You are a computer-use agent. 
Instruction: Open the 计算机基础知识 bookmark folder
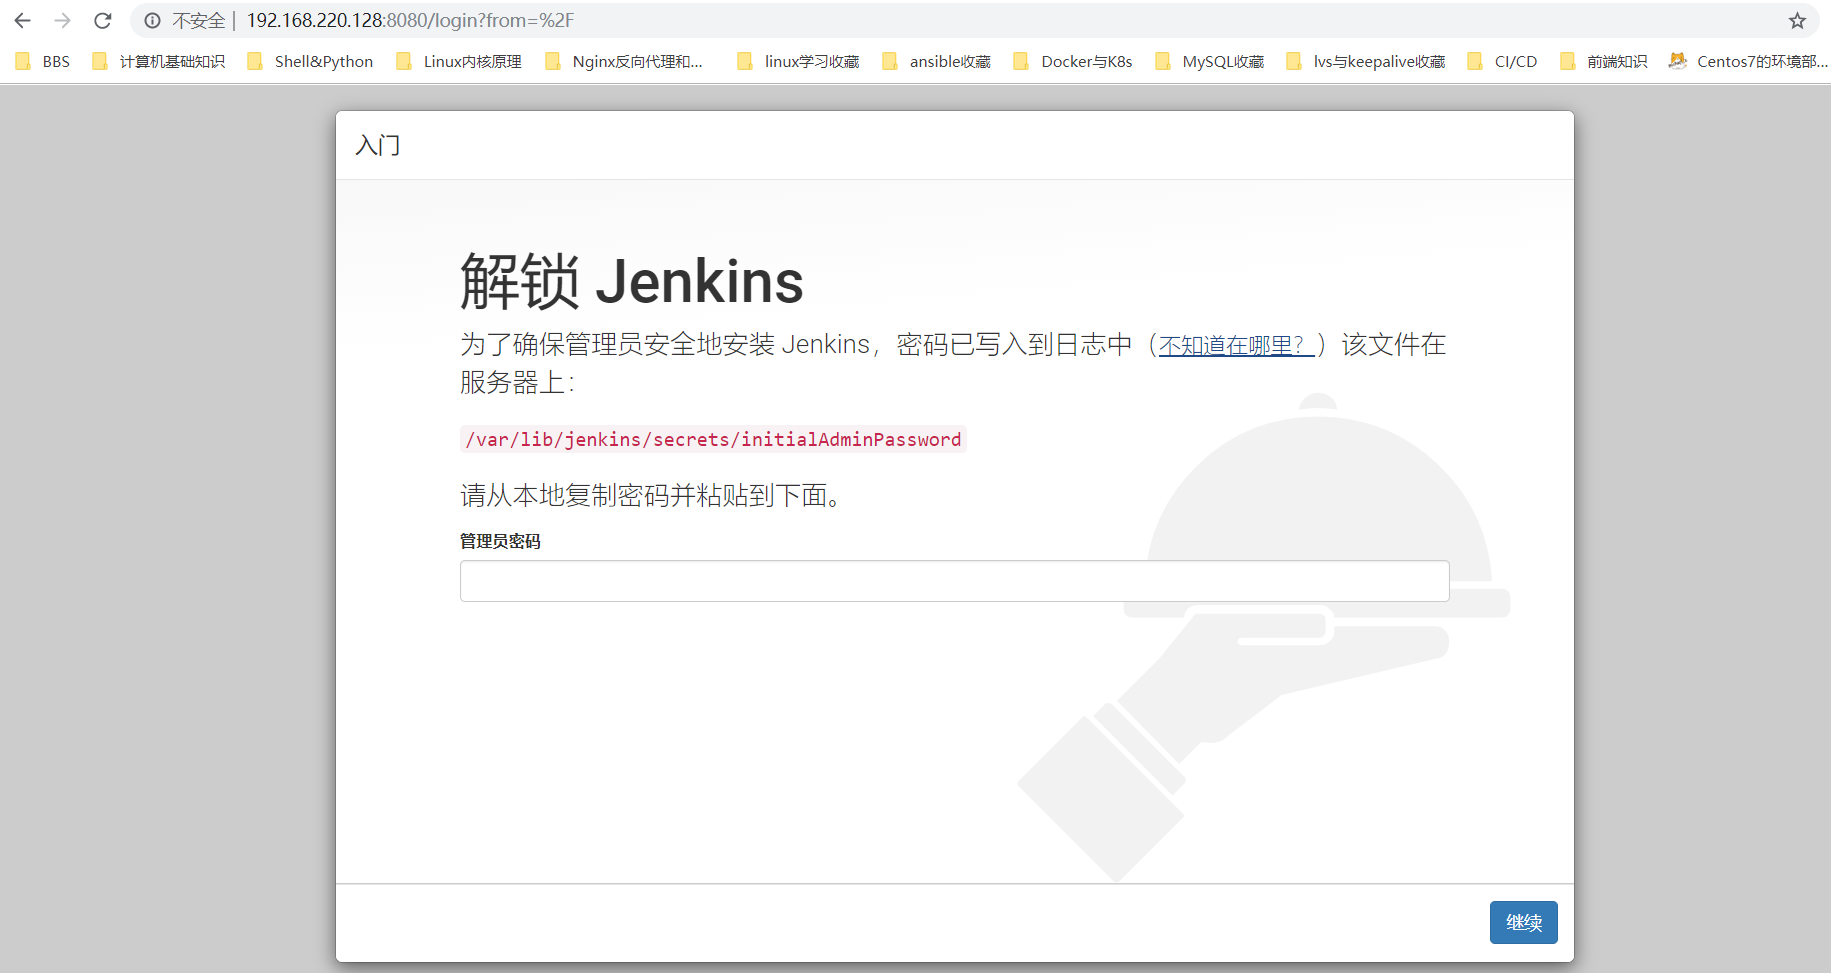click(x=159, y=61)
